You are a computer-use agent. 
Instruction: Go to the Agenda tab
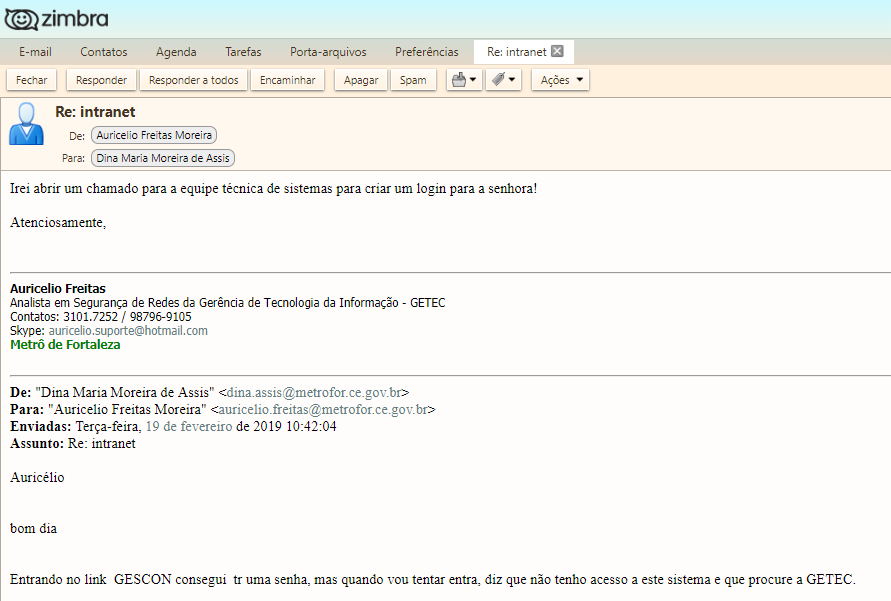(x=176, y=52)
